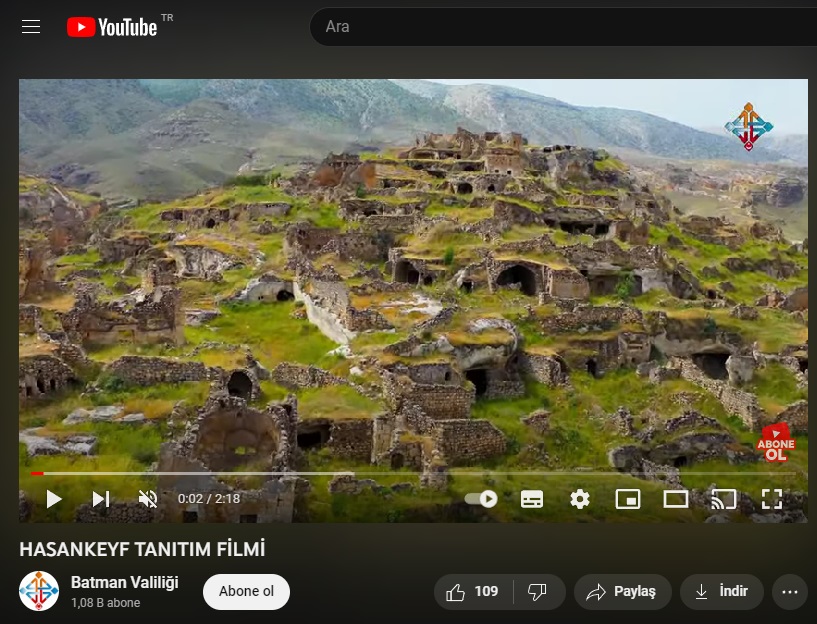Dislike the video
817x624 pixels.
pos(539,591)
